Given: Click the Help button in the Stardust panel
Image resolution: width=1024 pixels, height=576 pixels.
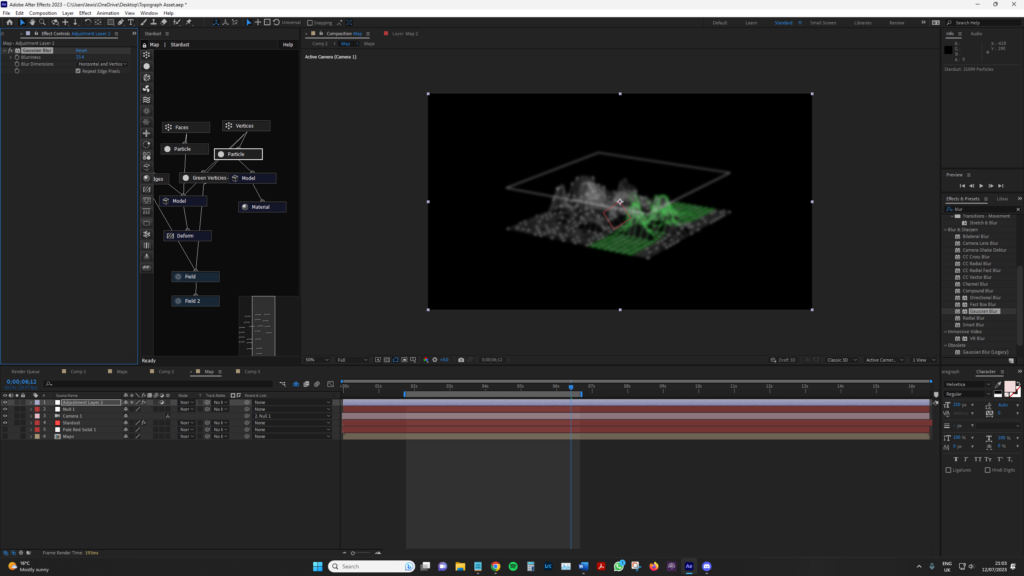Looking at the screenshot, I should tap(288, 44).
